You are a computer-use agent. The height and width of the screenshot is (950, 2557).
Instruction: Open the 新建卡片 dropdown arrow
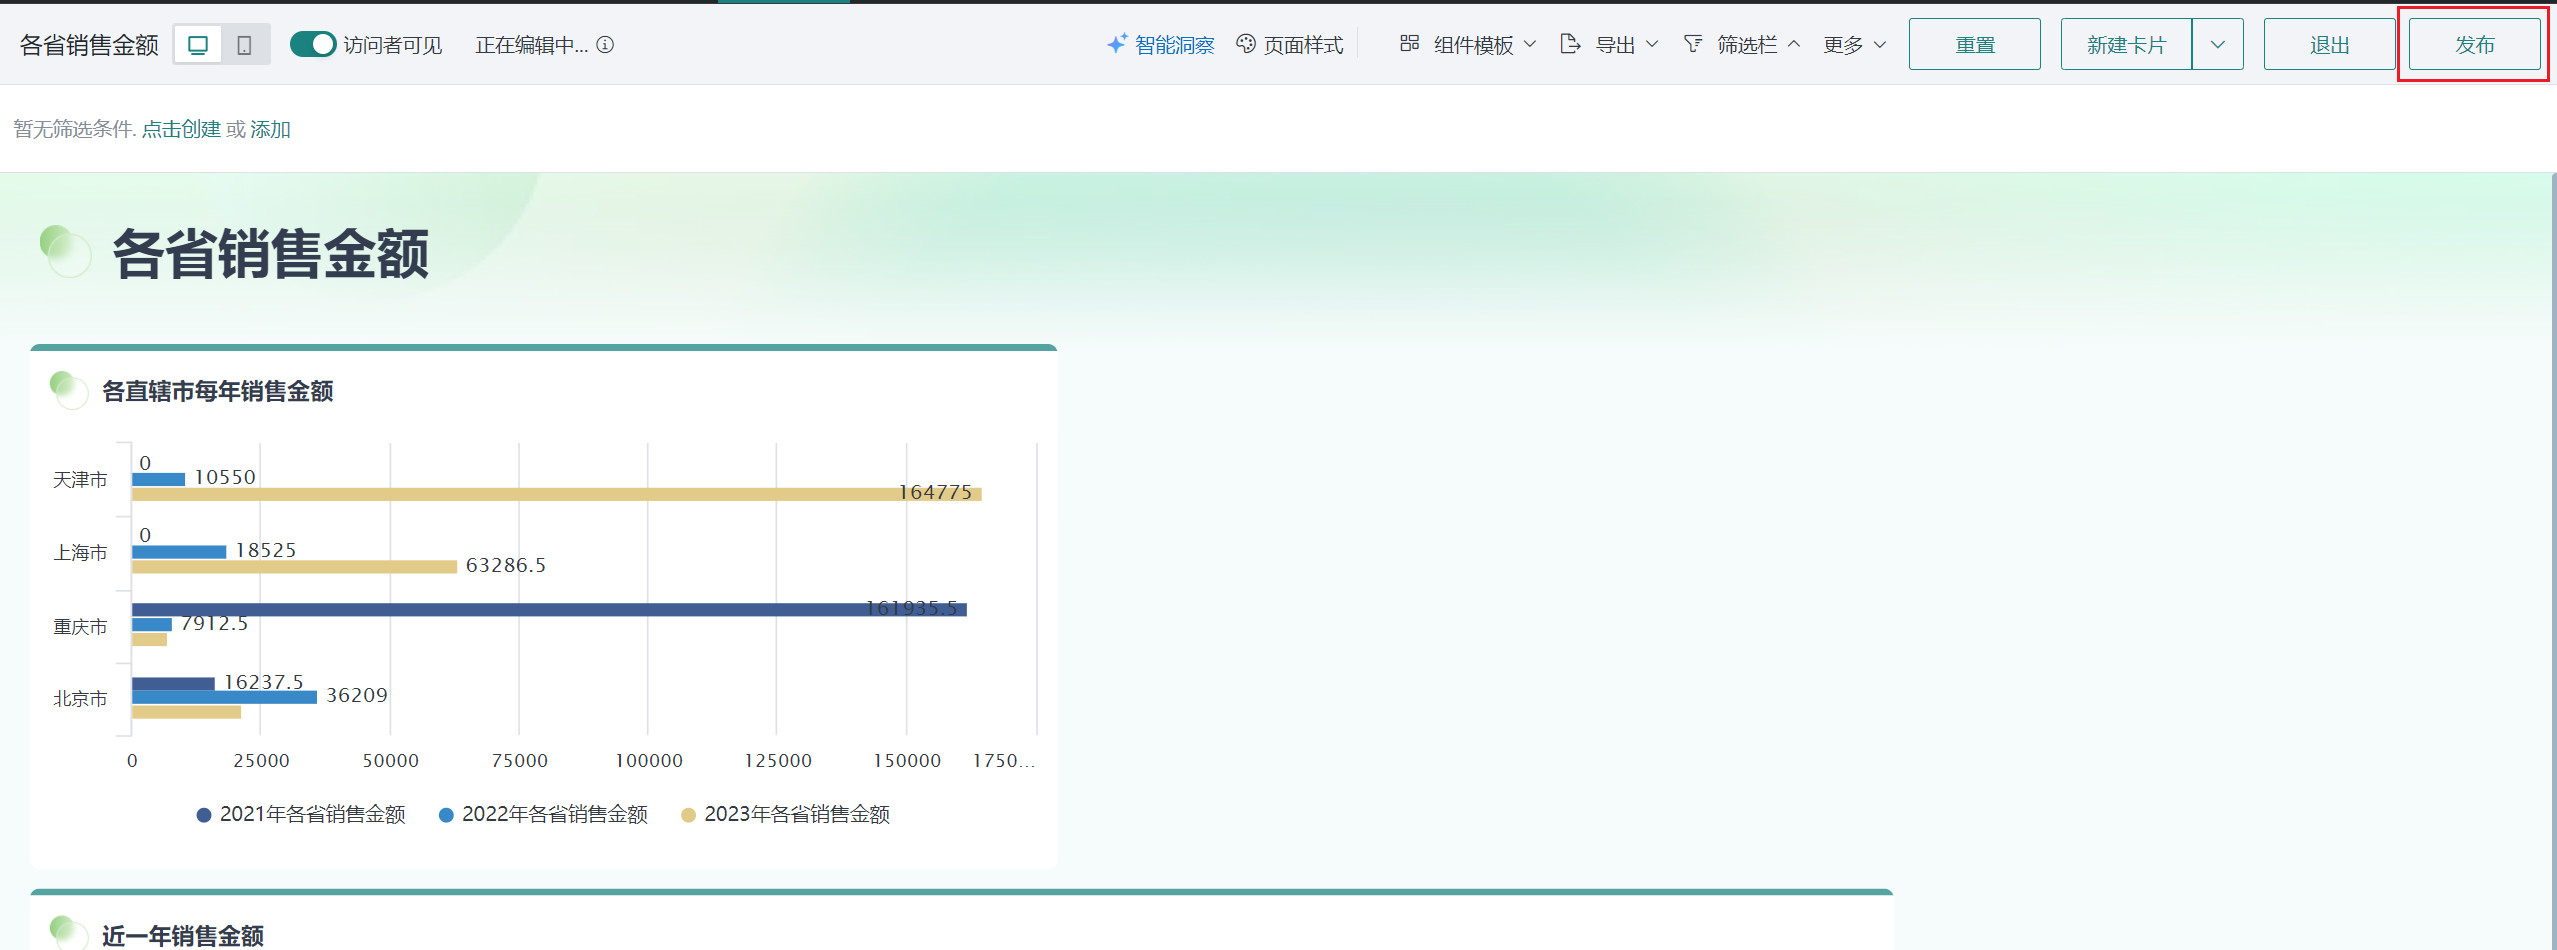(x=2217, y=45)
